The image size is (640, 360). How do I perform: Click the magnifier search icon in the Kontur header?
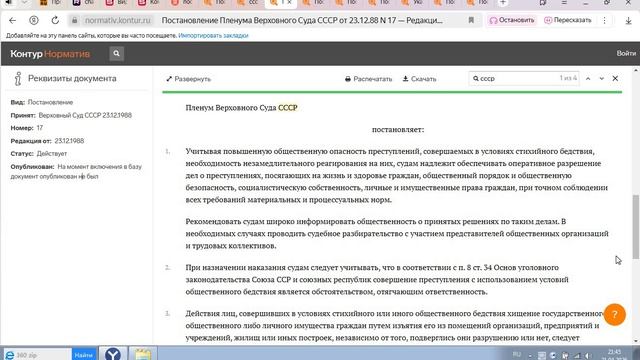click(116, 53)
